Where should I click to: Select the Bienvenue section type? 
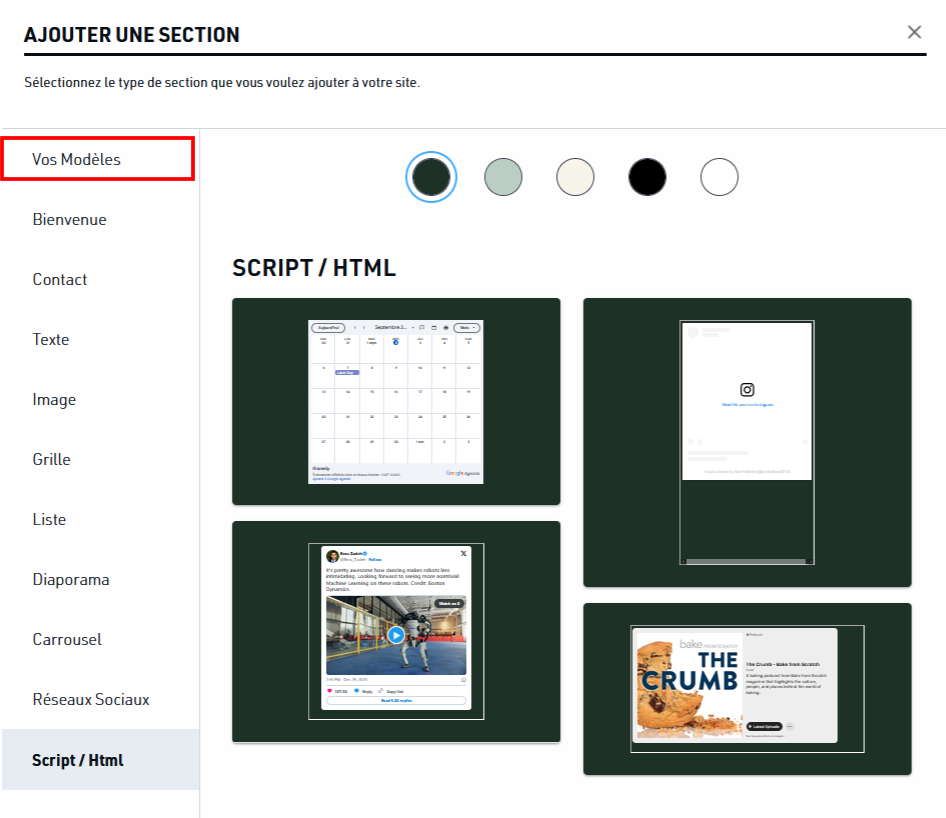tap(100, 219)
